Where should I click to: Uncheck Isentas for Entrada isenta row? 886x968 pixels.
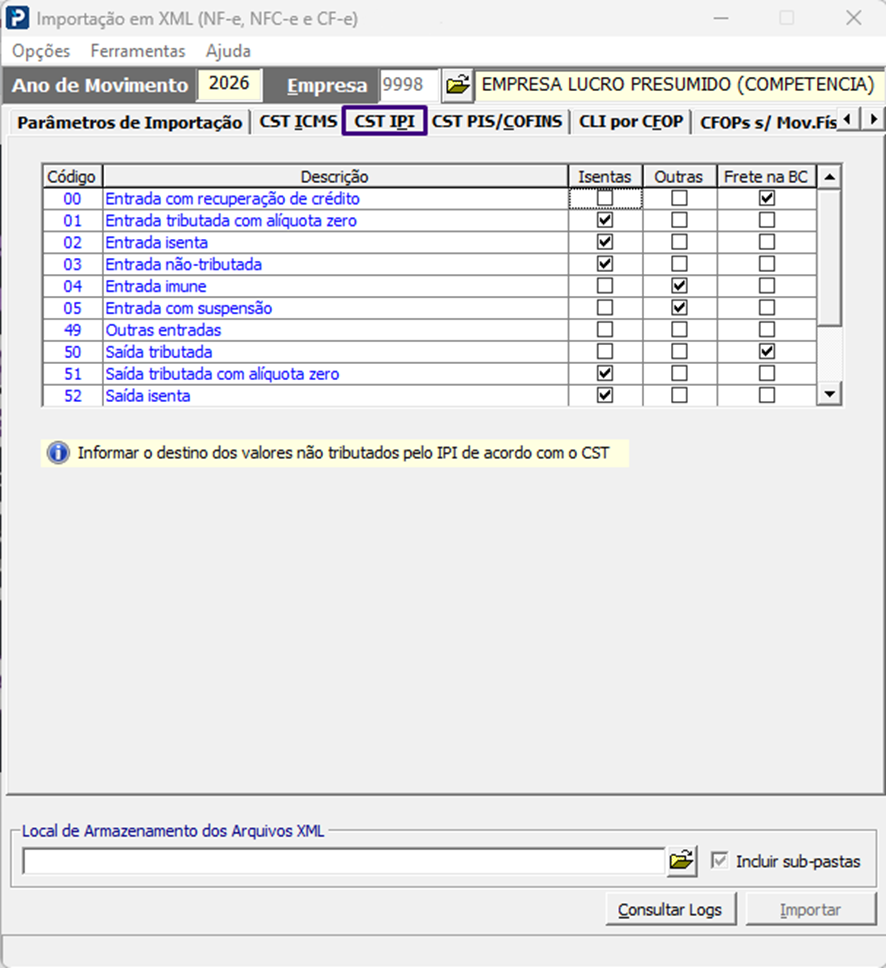[x=605, y=242]
